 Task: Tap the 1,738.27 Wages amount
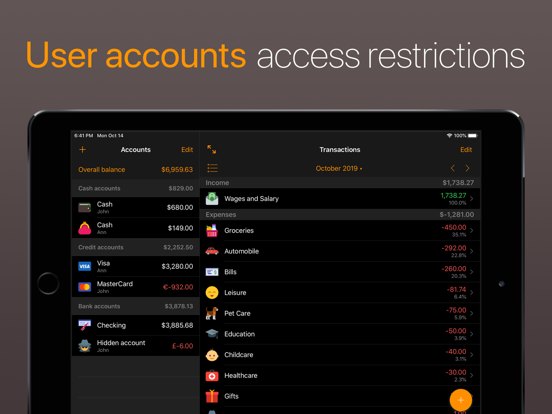pyautogui.click(x=453, y=196)
